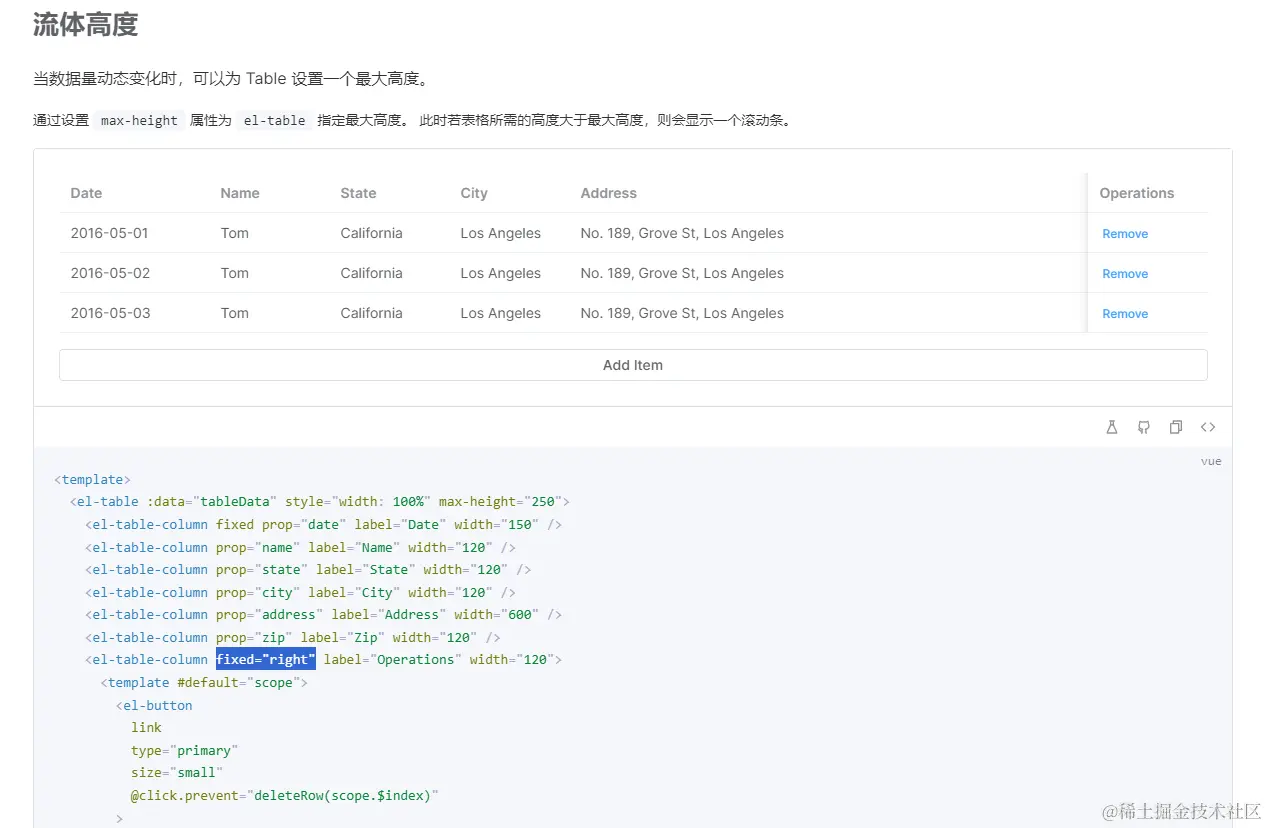Click the vue language label
The width and height of the screenshot is (1268, 828).
click(x=1211, y=461)
